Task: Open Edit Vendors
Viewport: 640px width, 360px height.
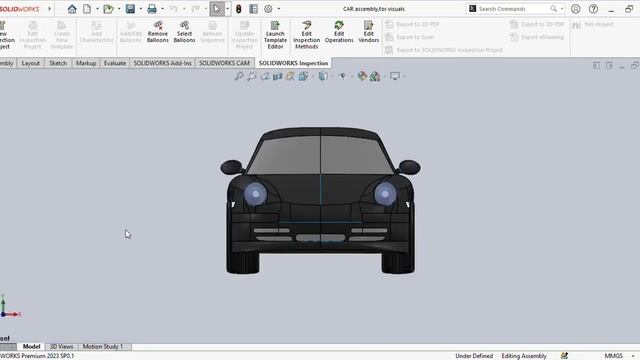Action: coord(369,32)
